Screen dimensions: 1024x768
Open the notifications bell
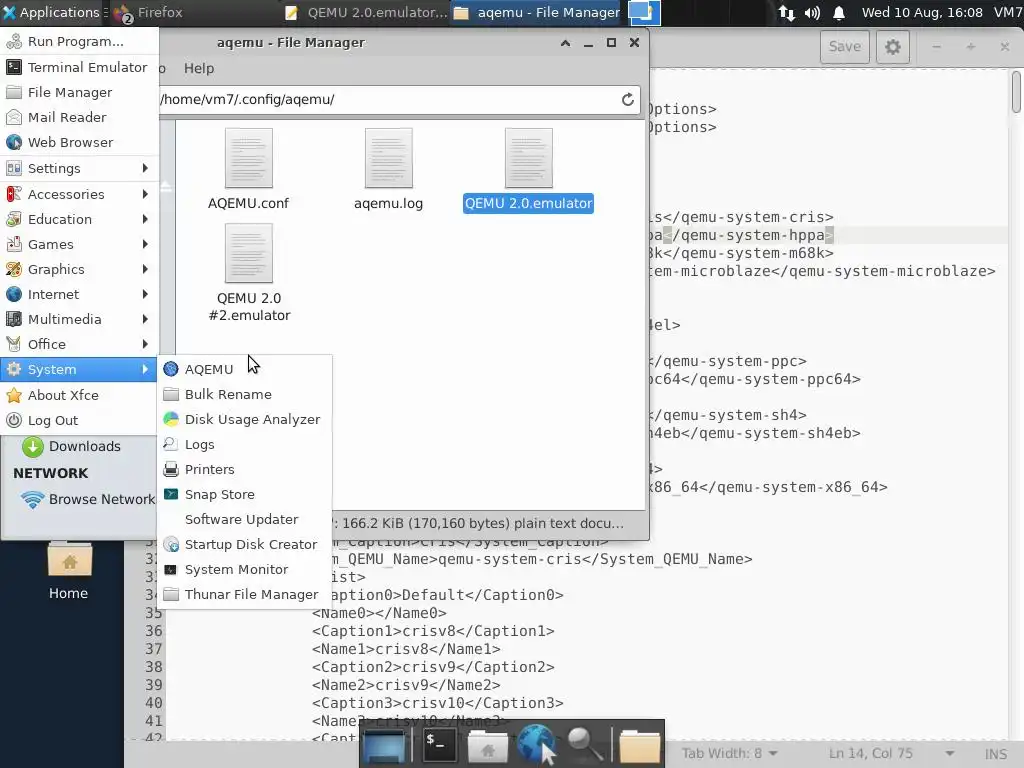pyautogui.click(x=839, y=12)
